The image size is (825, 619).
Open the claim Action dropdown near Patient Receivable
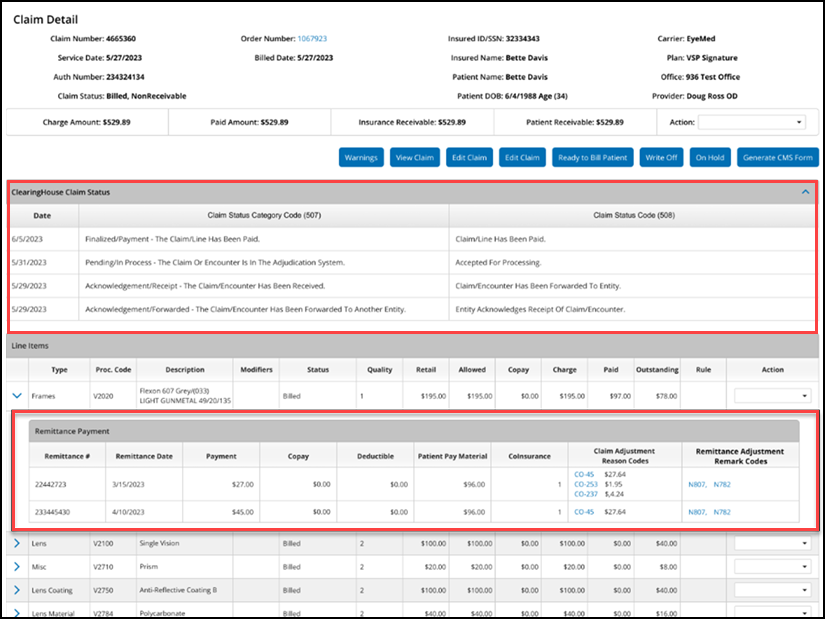pos(751,122)
